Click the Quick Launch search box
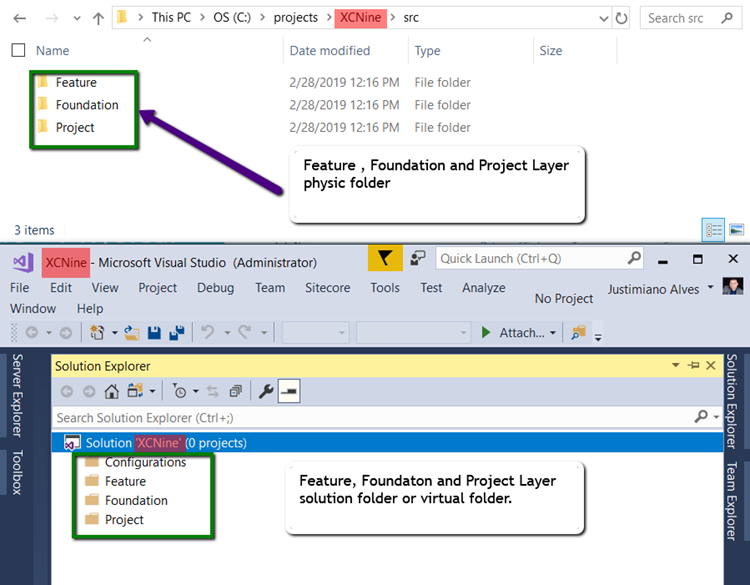The height and width of the screenshot is (585, 750). coord(539,259)
